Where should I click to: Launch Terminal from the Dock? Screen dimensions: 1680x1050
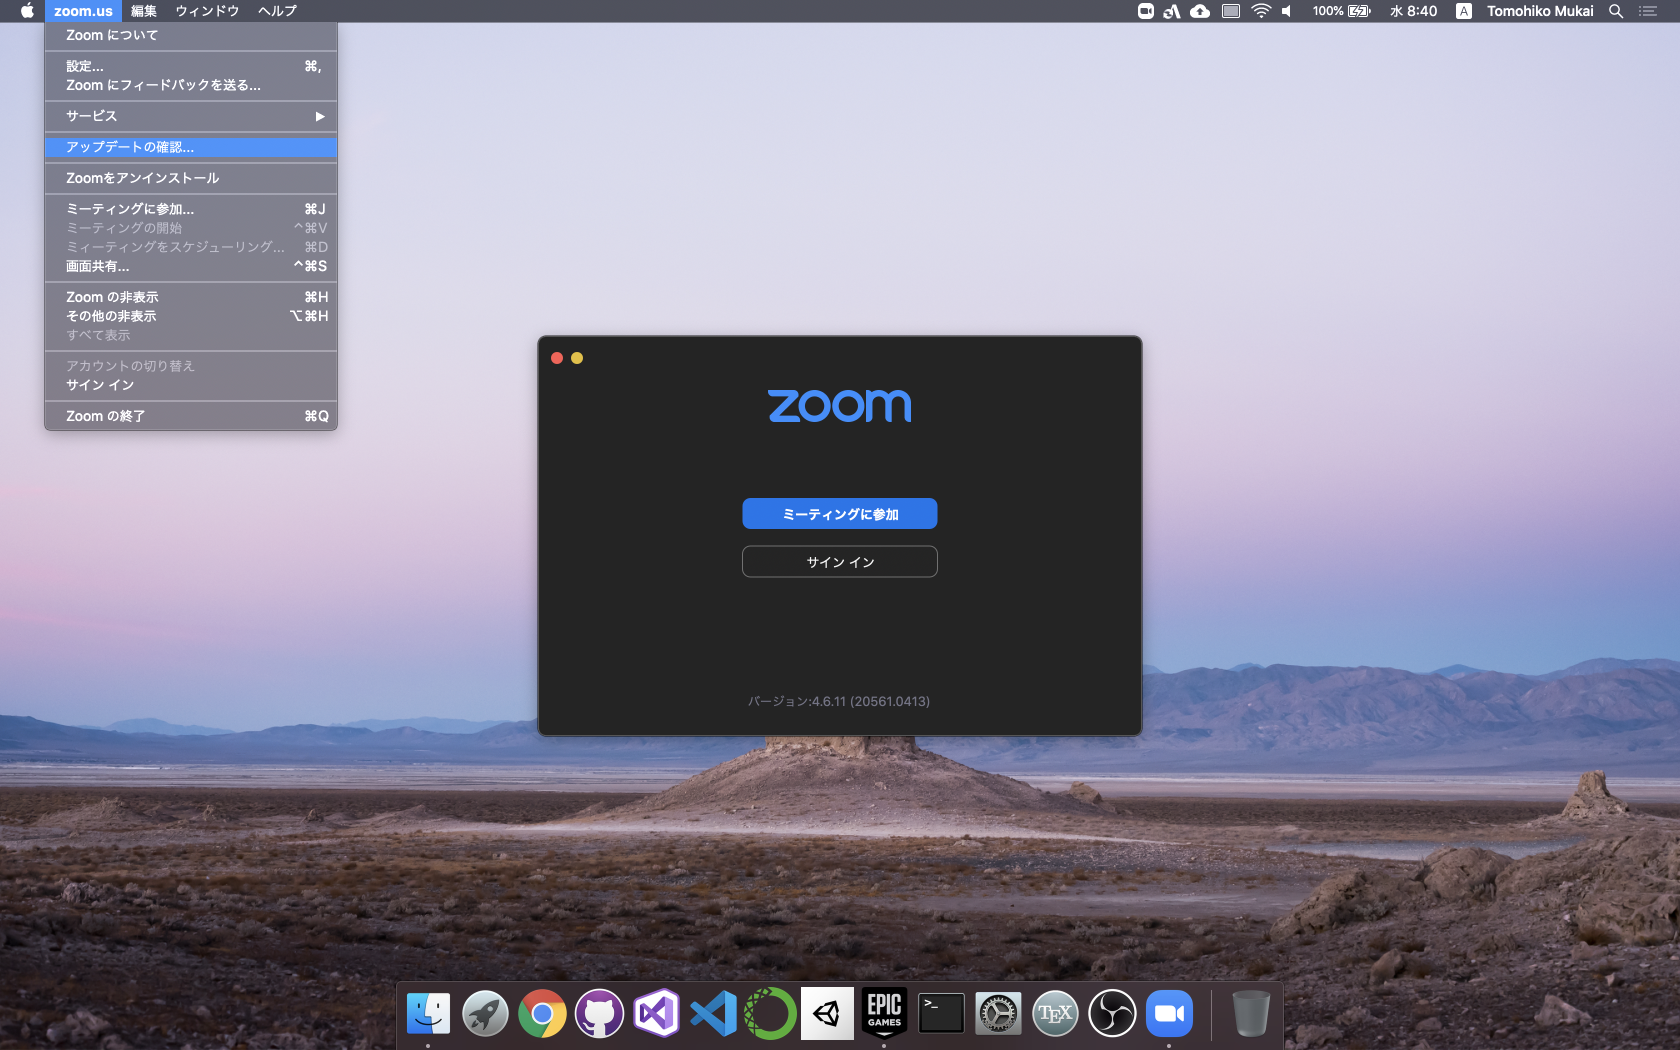941,1013
